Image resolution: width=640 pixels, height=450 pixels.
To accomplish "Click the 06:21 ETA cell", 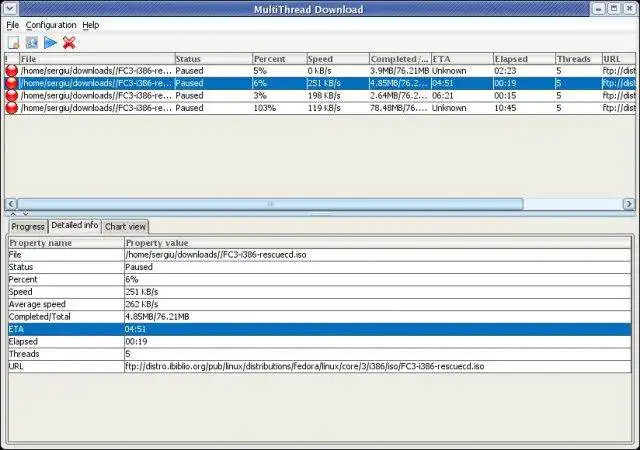I will (462, 96).
